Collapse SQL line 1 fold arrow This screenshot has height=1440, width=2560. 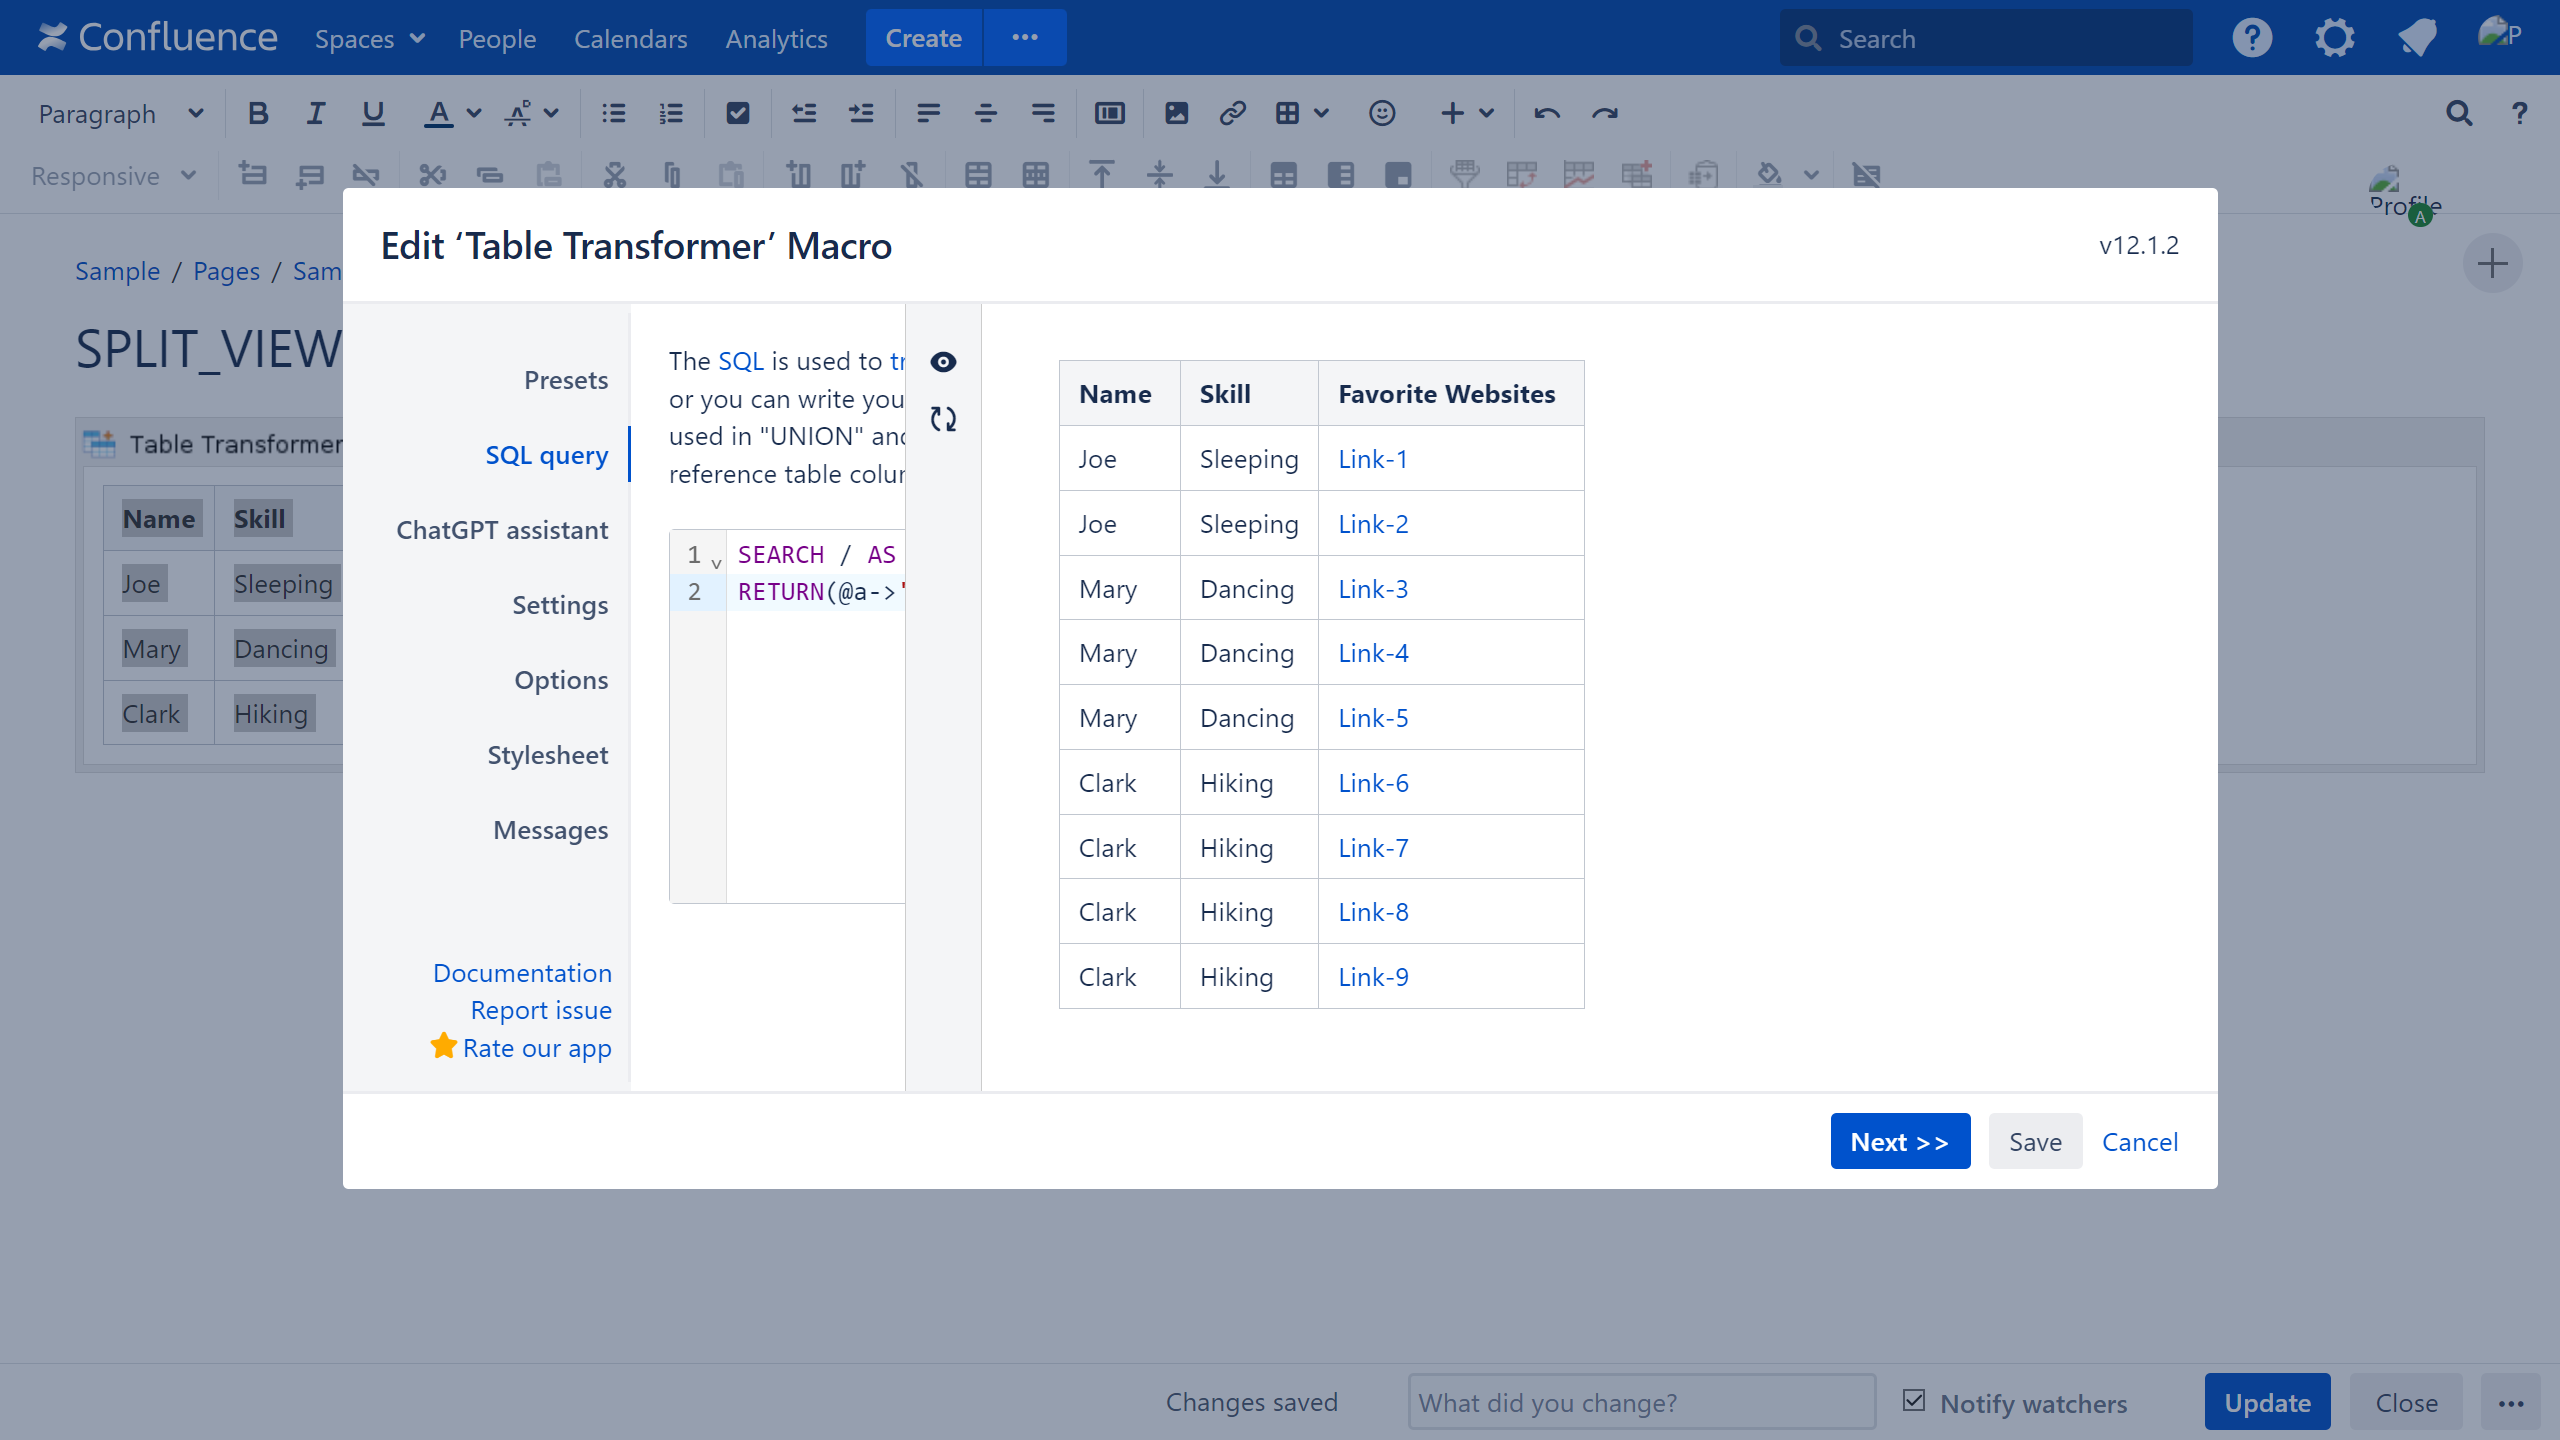pyautogui.click(x=716, y=563)
